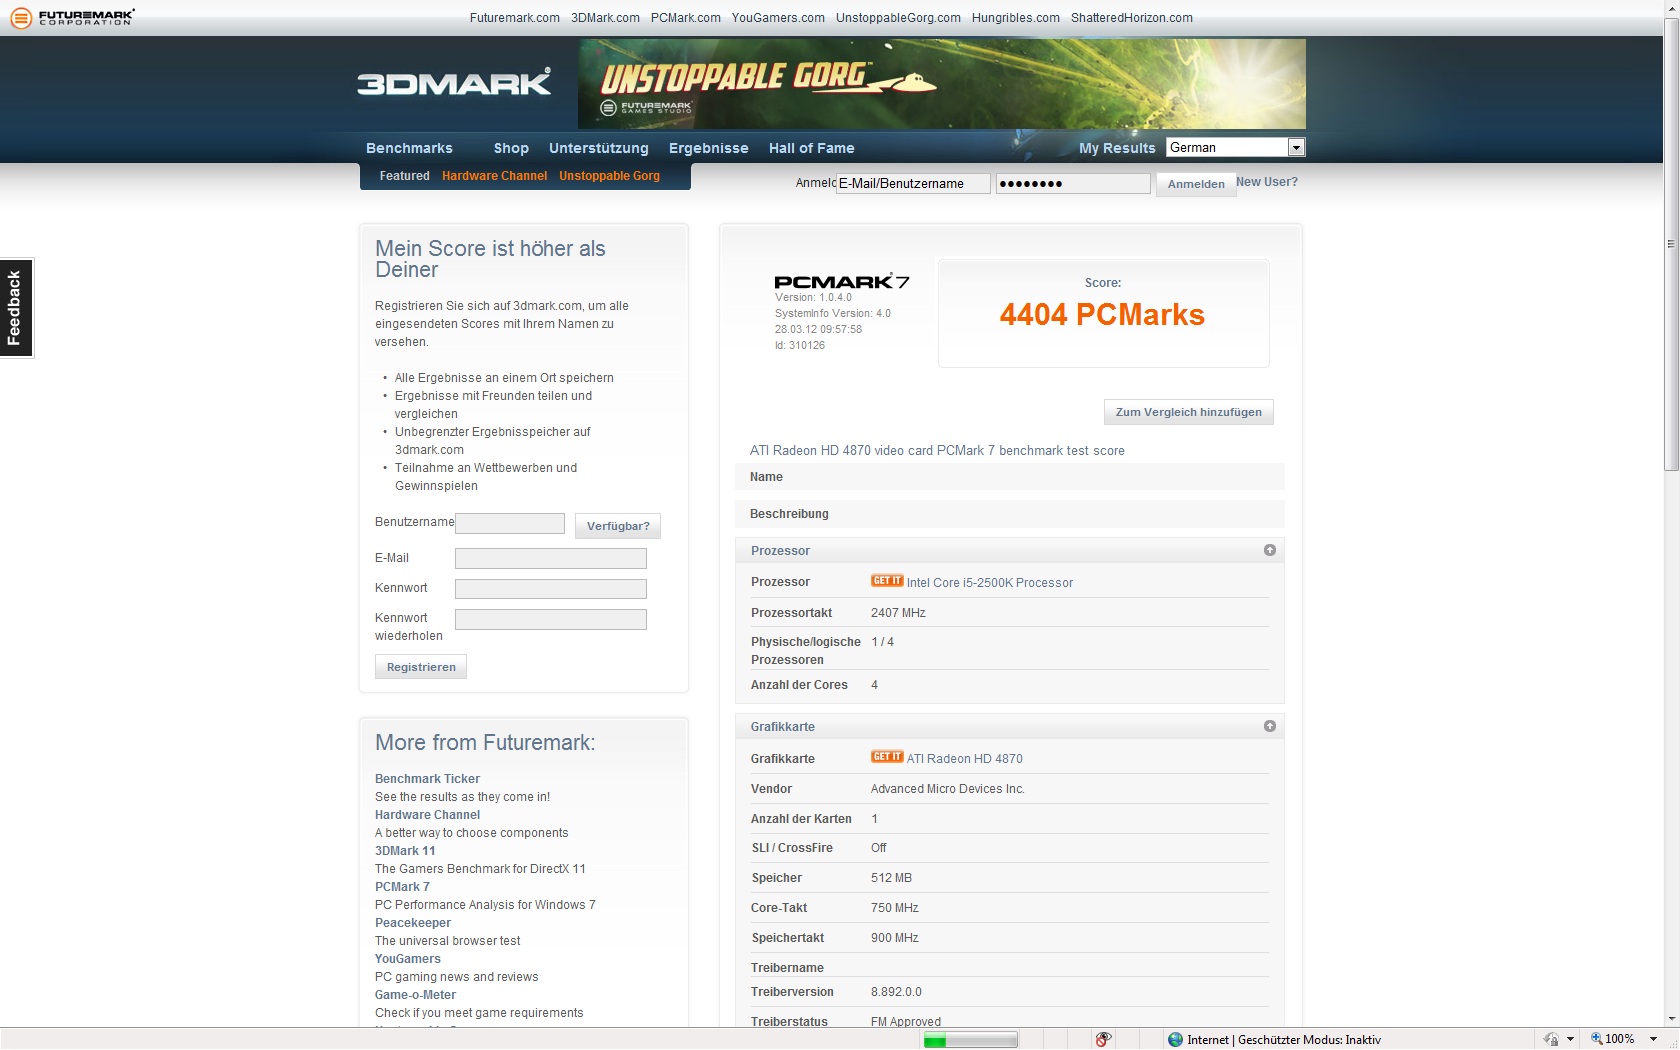The image size is (1680, 1050).
Task: Open UnstoppableGorg.com top link
Action: pyautogui.click(x=898, y=18)
